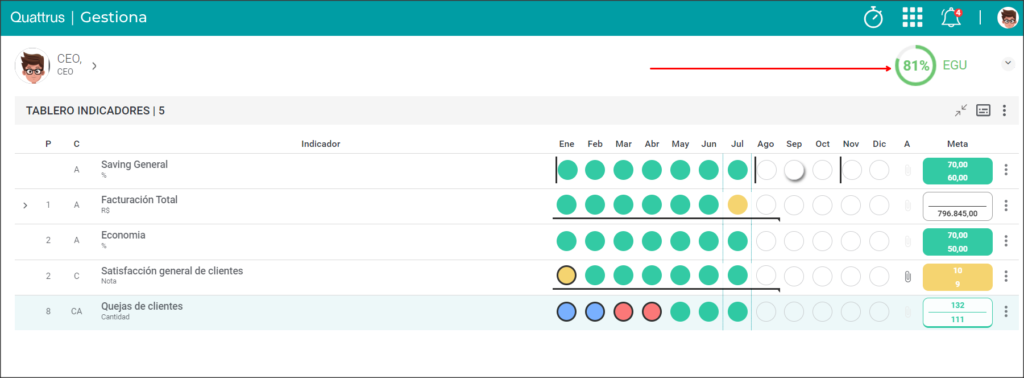
Task: Open the notifications bell
Action: point(952,18)
